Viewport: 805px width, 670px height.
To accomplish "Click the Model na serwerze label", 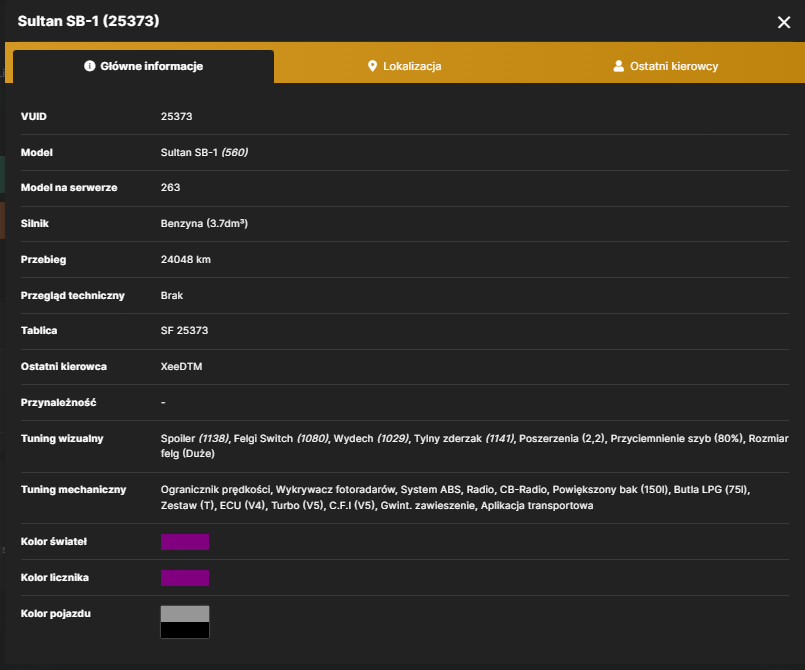I will pos(69,187).
